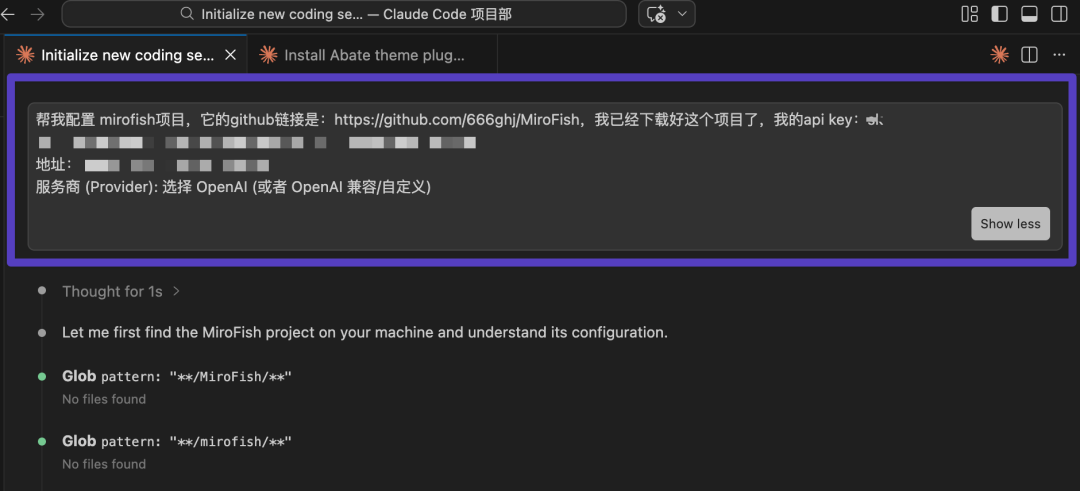
Task: Click the back navigation arrow
Action: tap(8, 14)
